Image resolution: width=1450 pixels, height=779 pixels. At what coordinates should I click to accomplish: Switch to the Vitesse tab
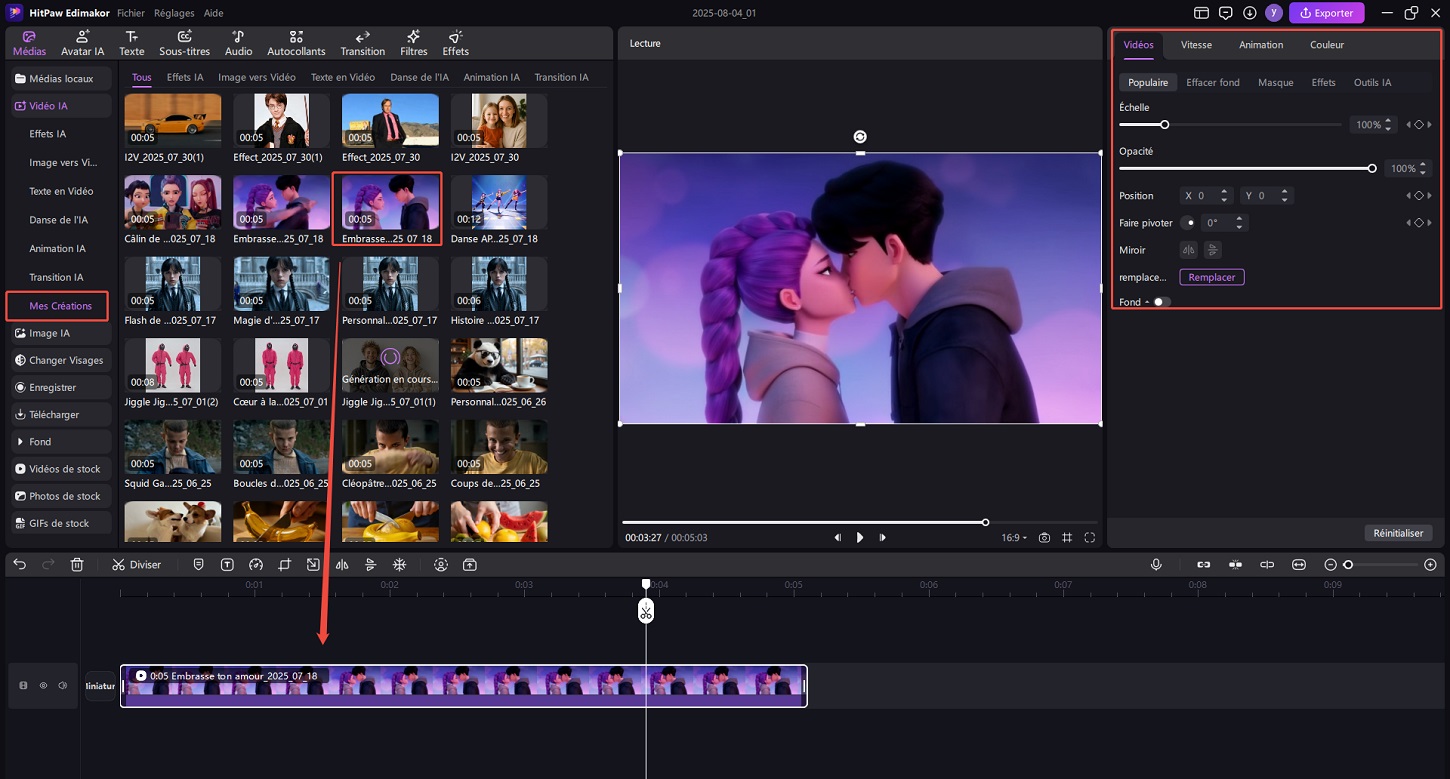point(1196,45)
